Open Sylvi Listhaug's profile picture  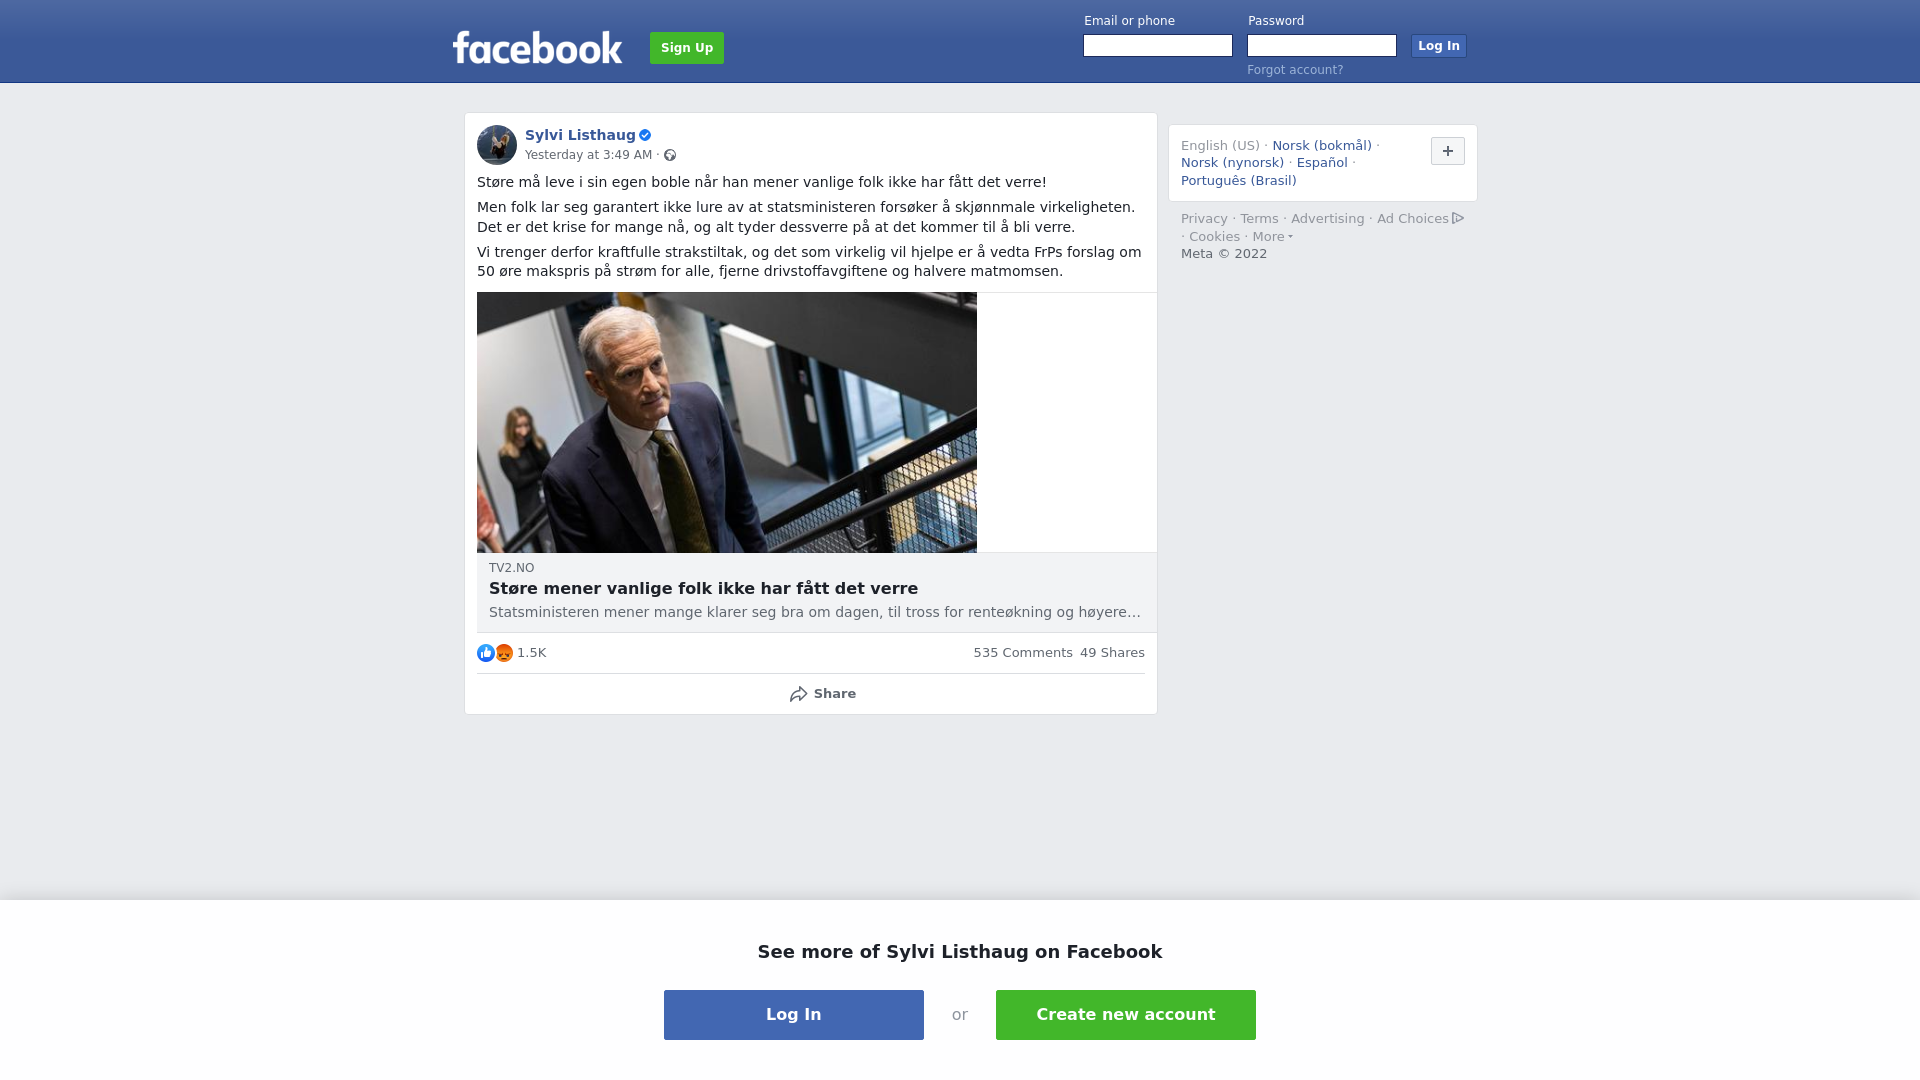pos(497,145)
